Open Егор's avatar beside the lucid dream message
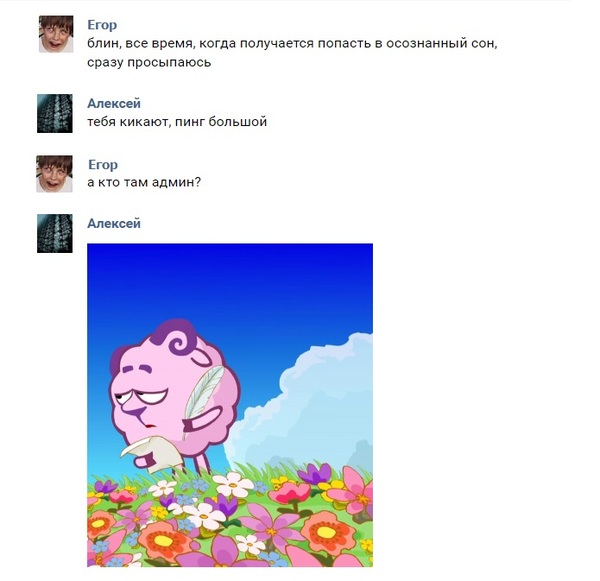600x581 pixels. click(x=56, y=34)
